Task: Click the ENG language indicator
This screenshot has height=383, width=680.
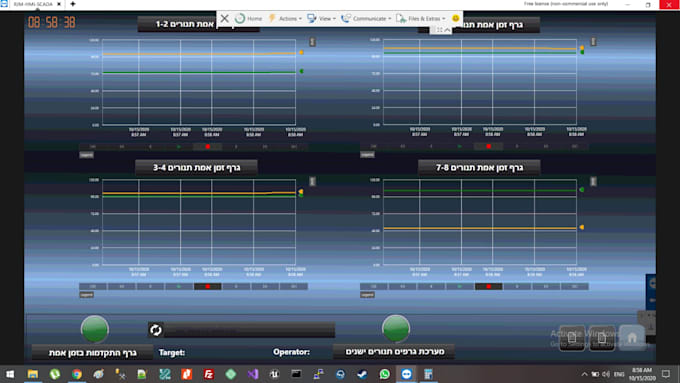Action: click(x=619, y=374)
